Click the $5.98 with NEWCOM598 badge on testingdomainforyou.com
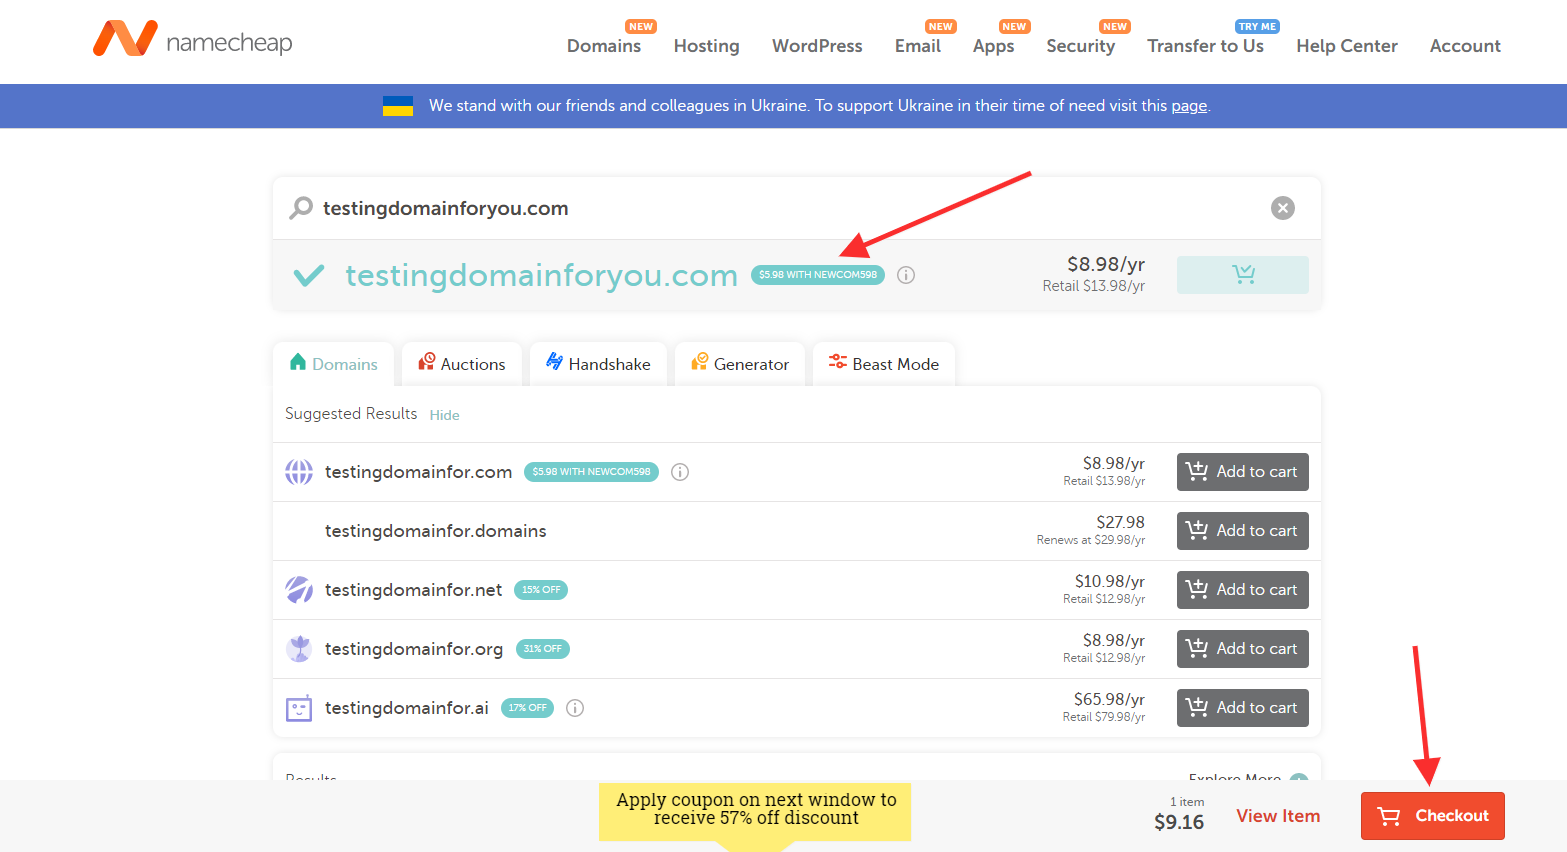Image resolution: width=1567 pixels, height=852 pixels. [817, 275]
